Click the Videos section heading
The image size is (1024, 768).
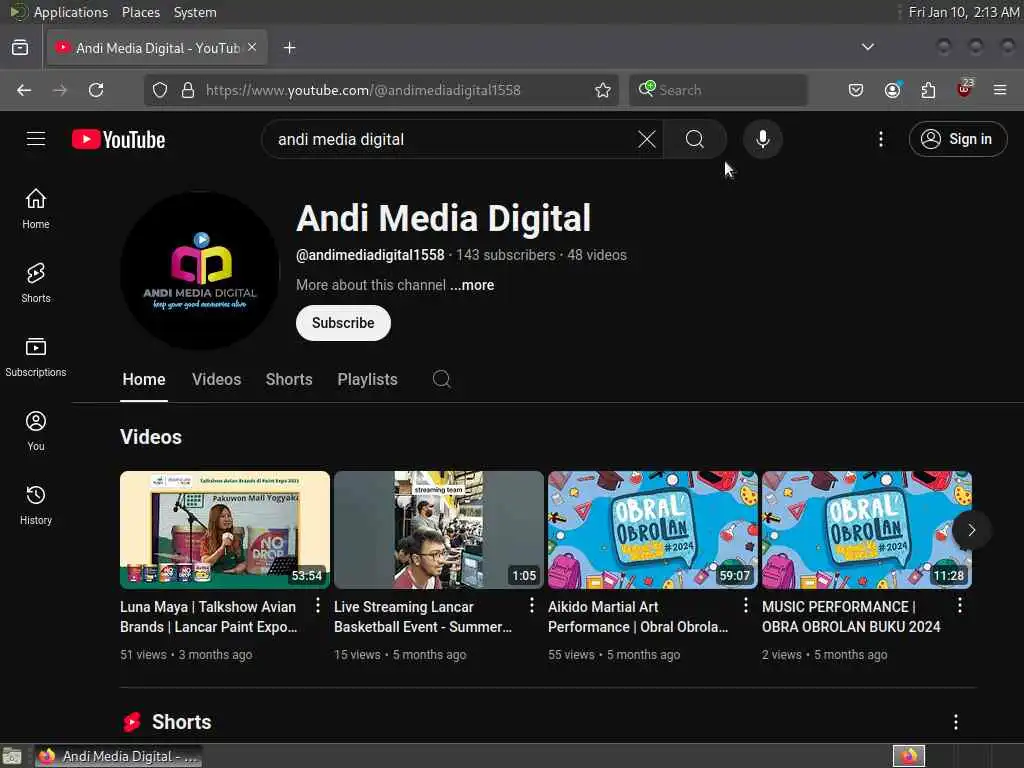pos(151,437)
